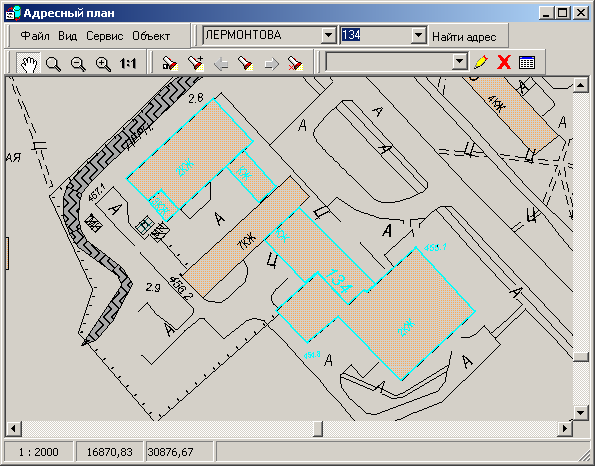Image resolution: width=595 pixels, height=466 pixels.
Task: Click the red X delete icon
Action: click(x=504, y=62)
